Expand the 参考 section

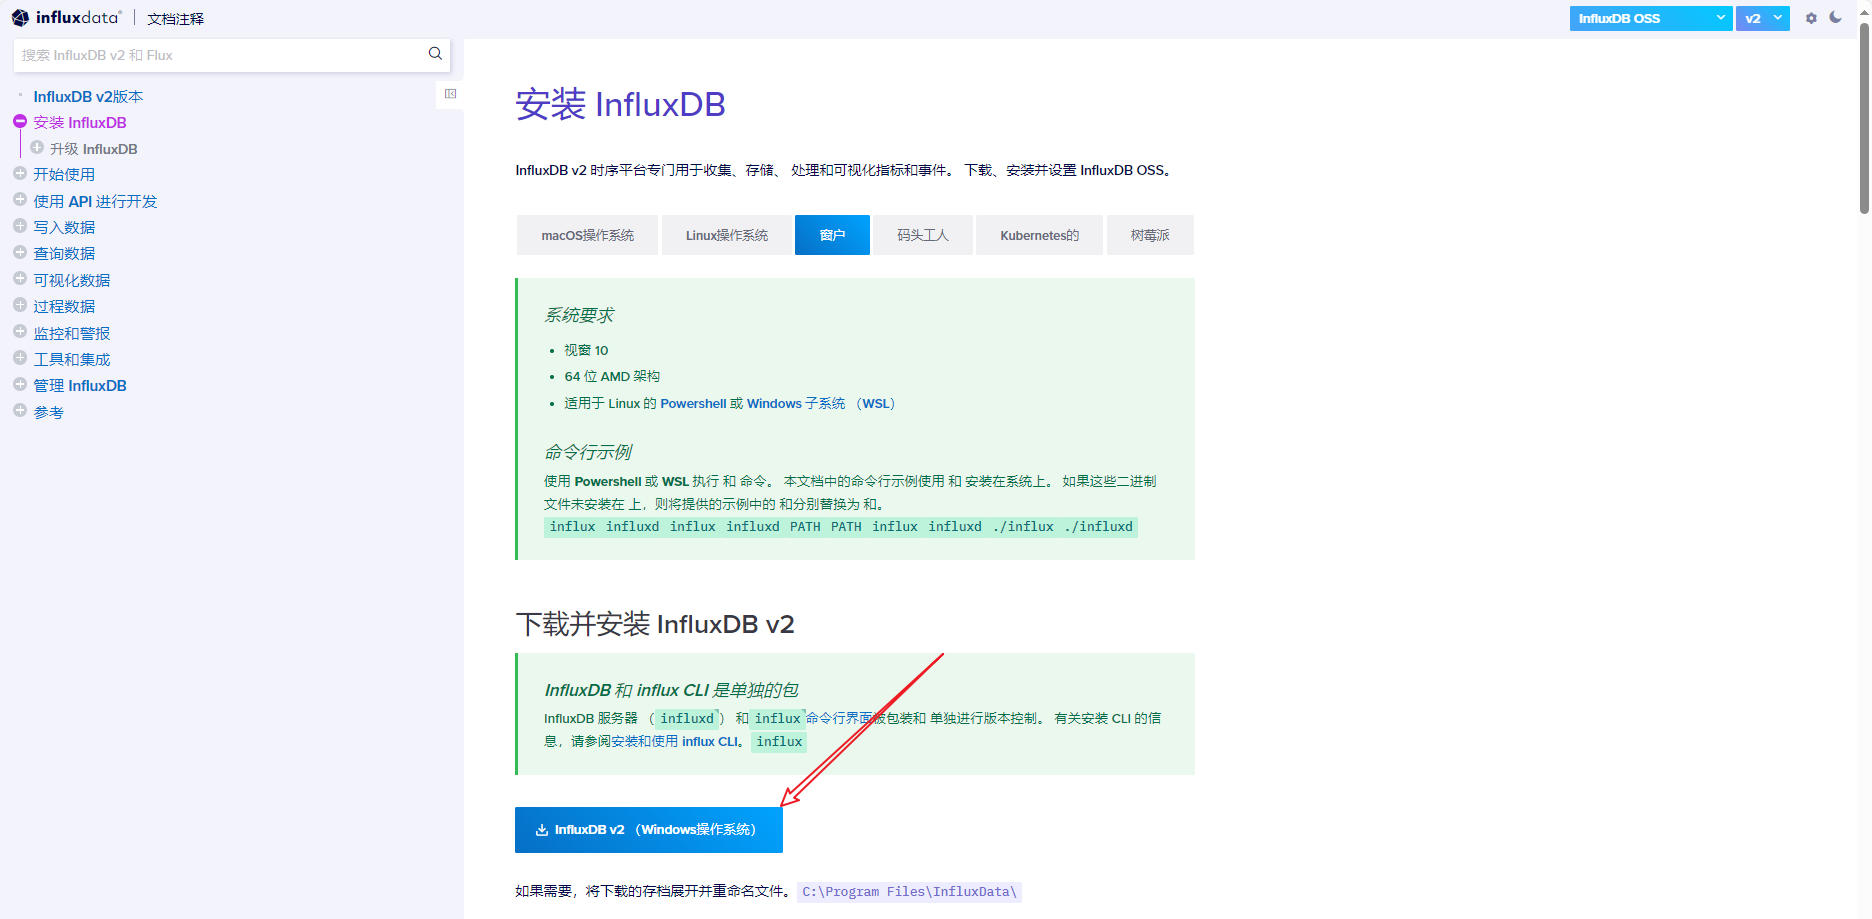click(20, 411)
